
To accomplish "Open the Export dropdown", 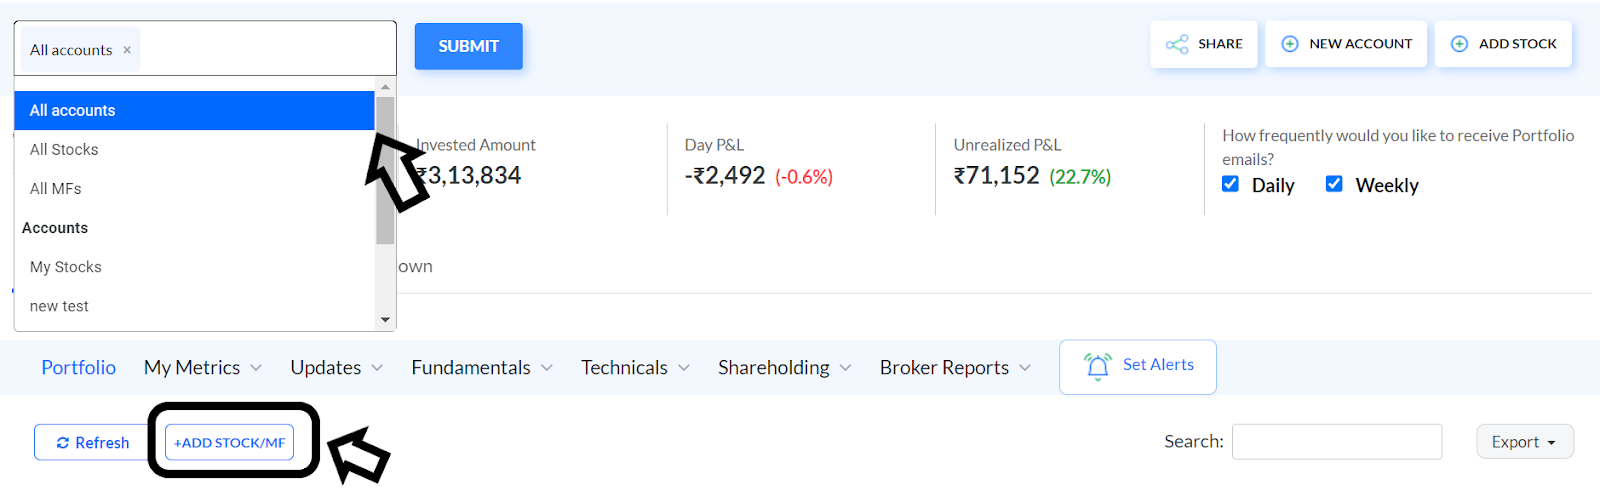I will (1525, 442).
